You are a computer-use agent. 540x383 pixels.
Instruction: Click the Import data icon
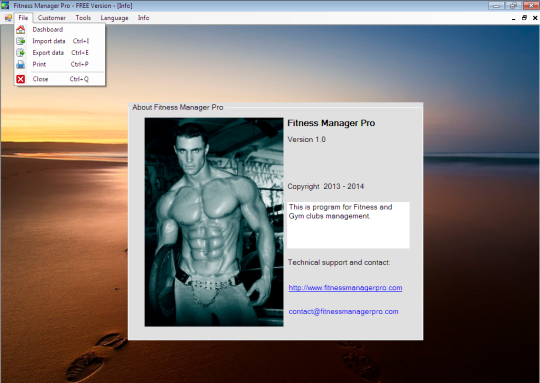click(21, 41)
